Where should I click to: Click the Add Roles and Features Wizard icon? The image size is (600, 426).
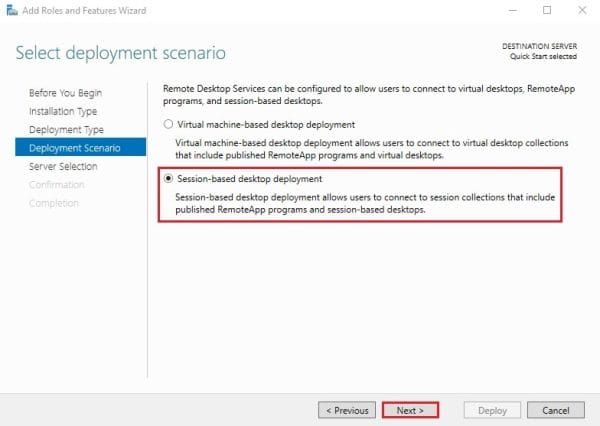point(11,10)
